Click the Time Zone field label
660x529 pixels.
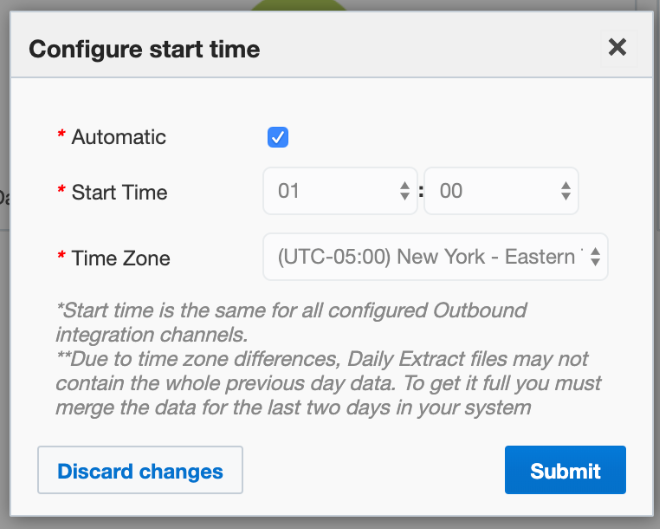tap(121, 258)
